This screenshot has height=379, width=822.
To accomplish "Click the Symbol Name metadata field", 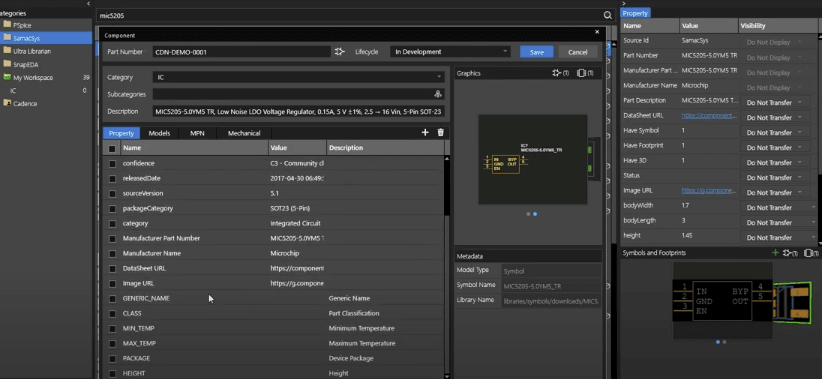I will [x=551, y=286].
